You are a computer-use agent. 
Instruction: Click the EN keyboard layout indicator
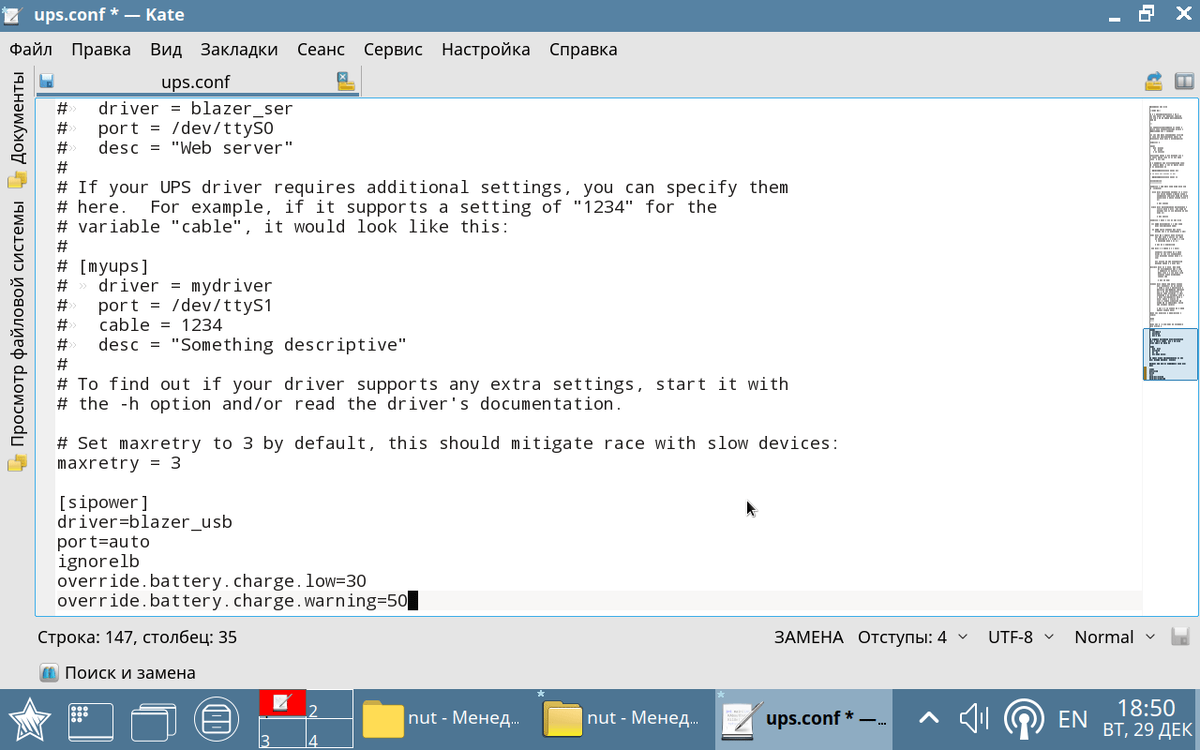(x=1072, y=719)
